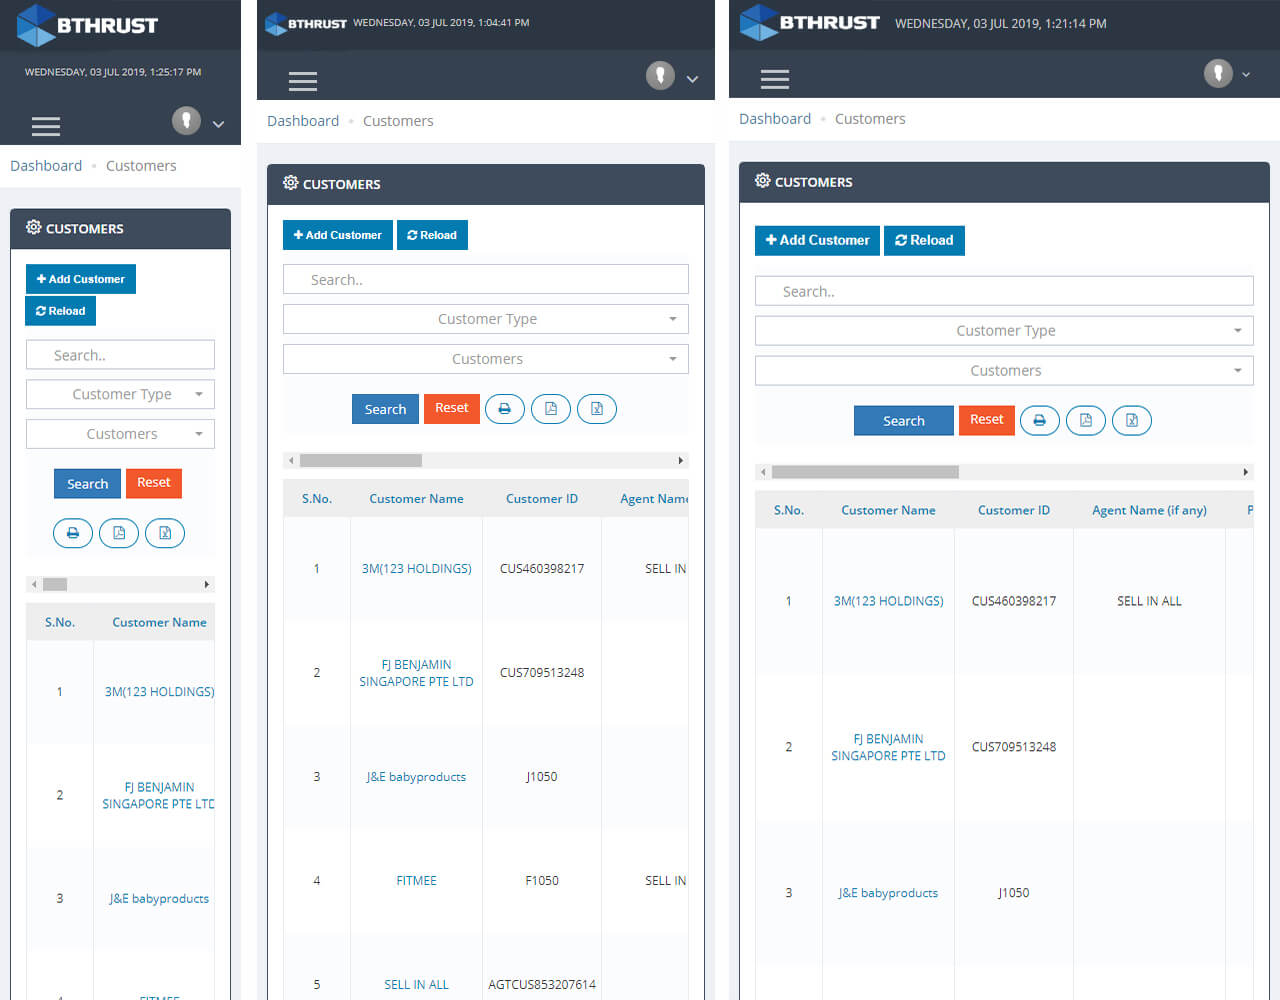Open FJ BENJAMIN SINGAPORE link in right panel
This screenshot has width=1280, height=1000.
click(888, 747)
